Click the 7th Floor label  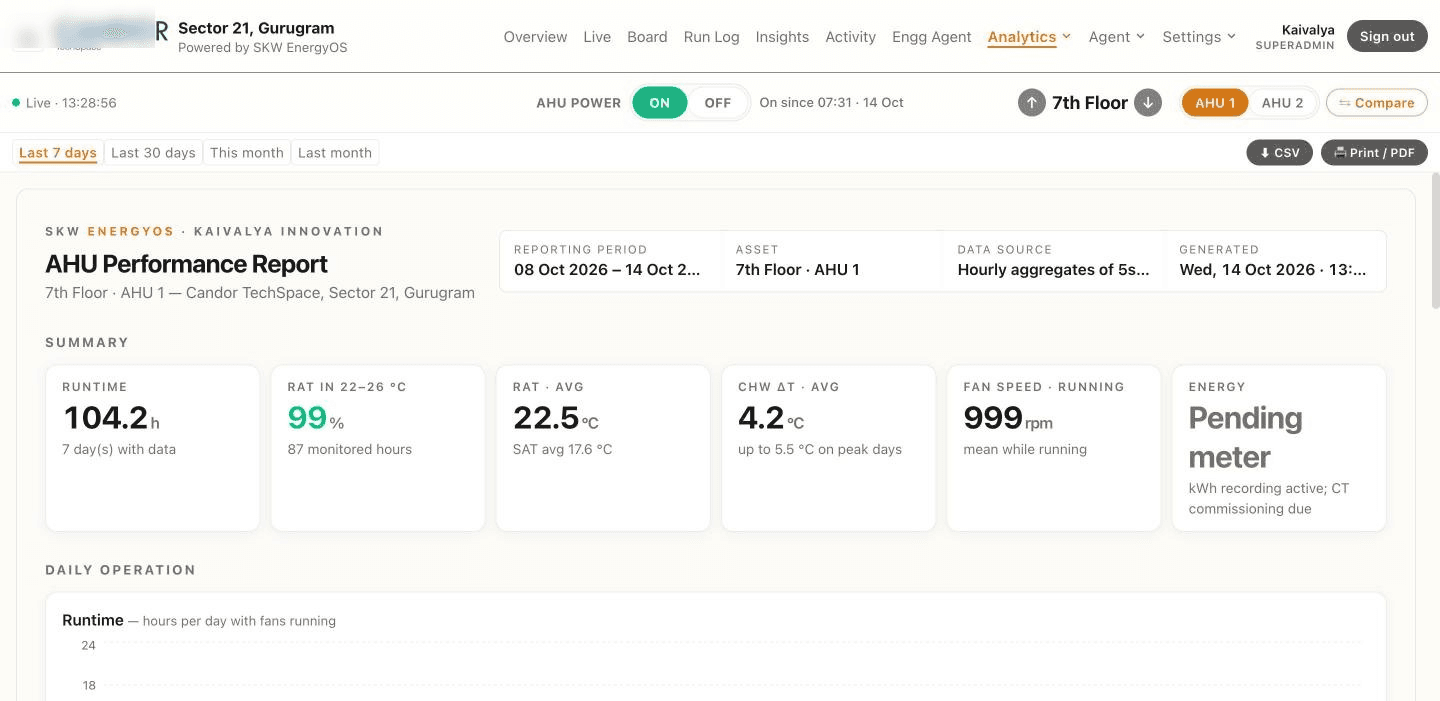[x=1090, y=103]
